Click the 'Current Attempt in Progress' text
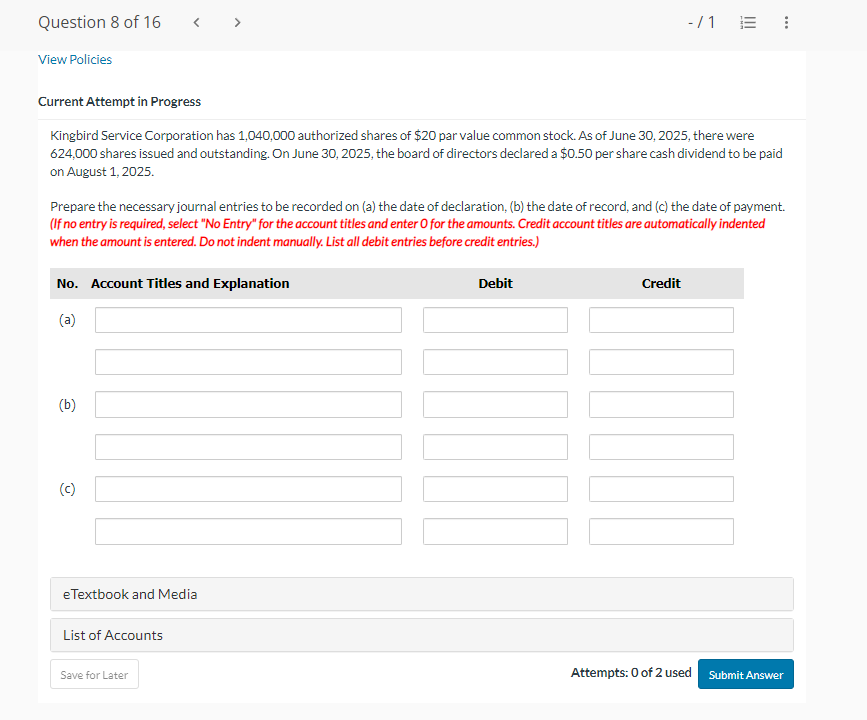 [x=119, y=102]
